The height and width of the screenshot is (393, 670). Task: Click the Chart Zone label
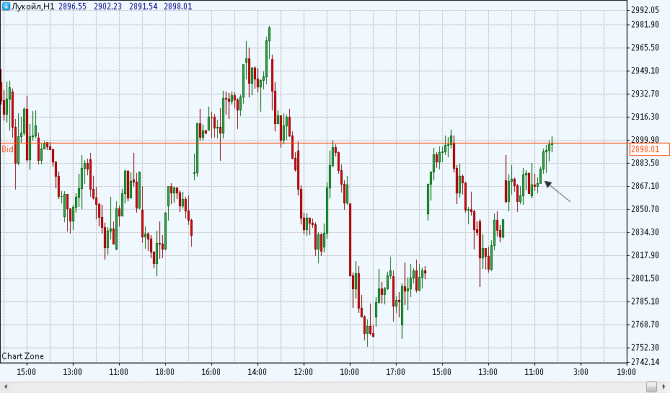[23, 356]
